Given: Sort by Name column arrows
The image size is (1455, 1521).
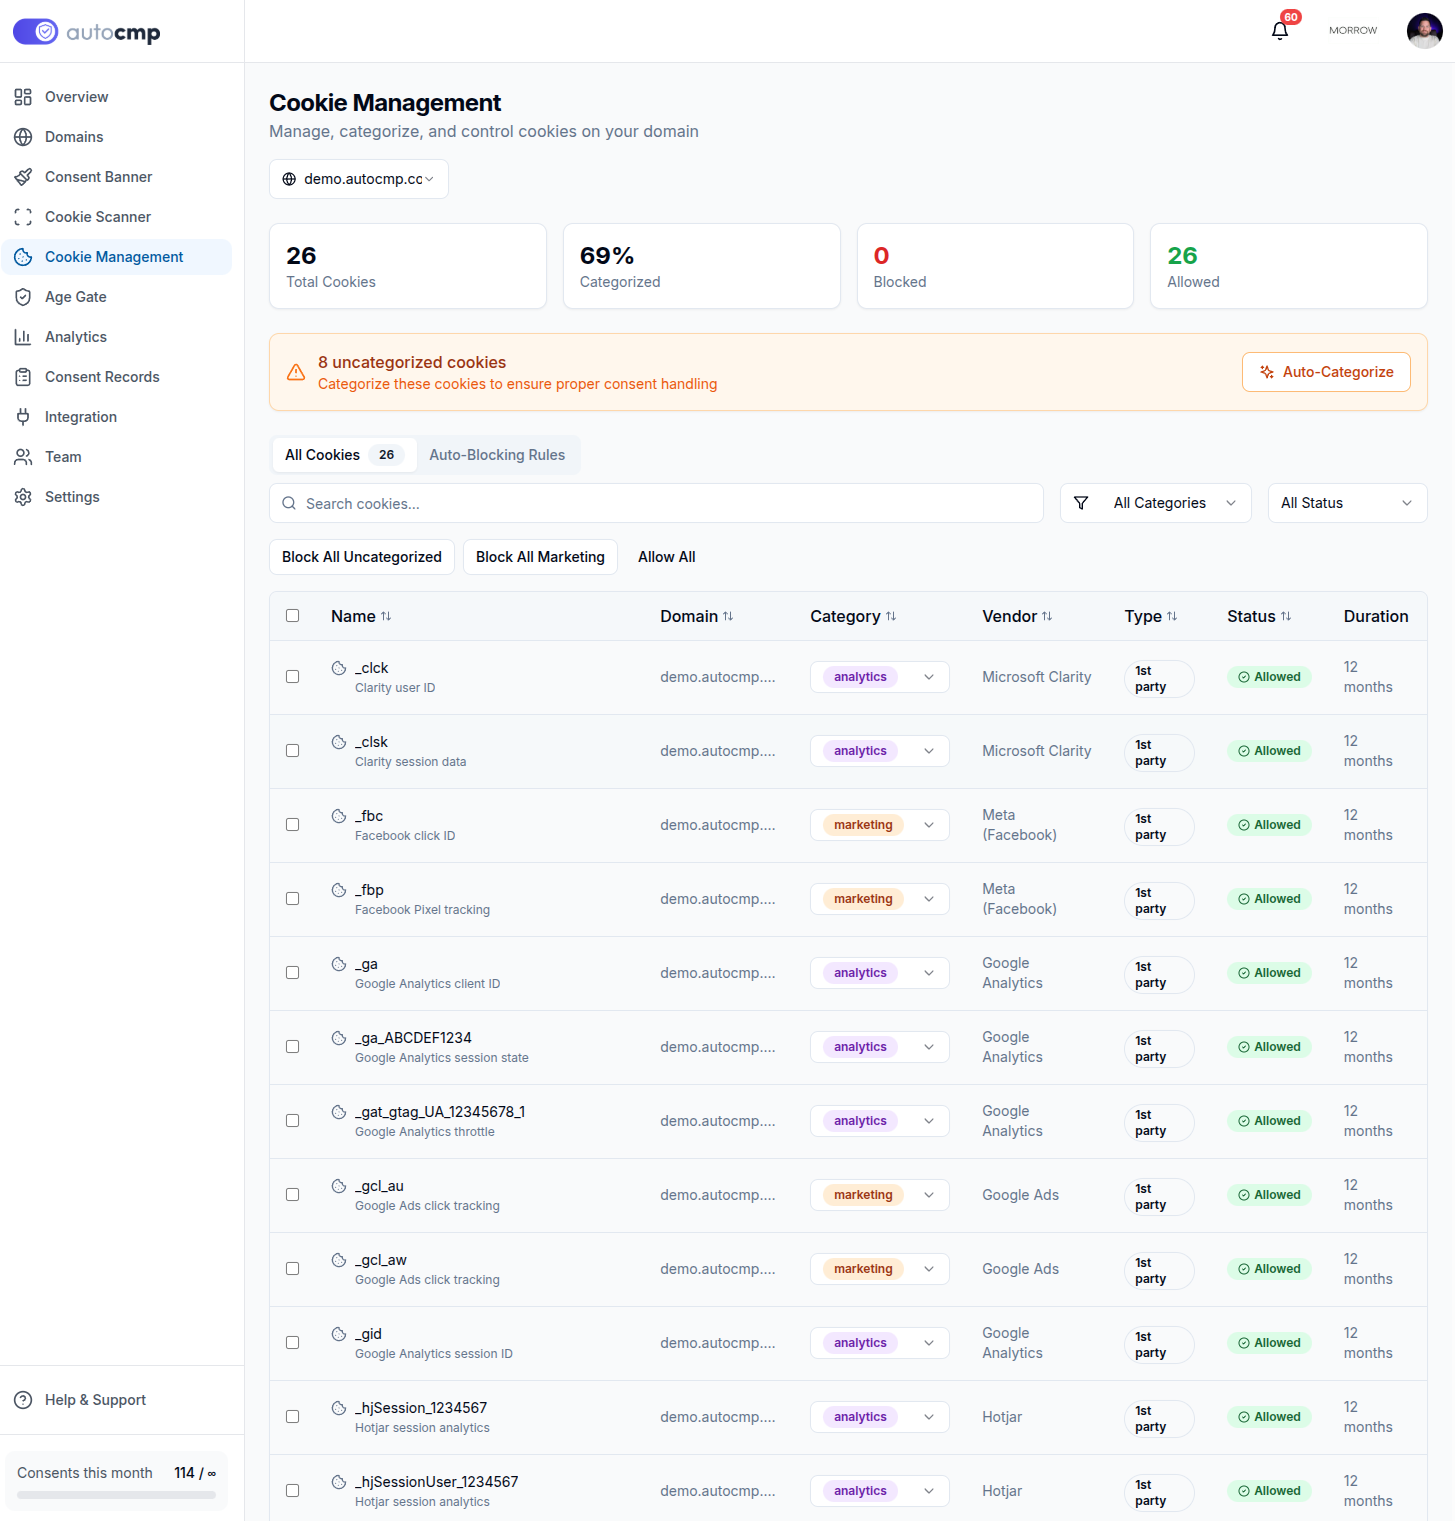Looking at the screenshot, I should (386, 616).
